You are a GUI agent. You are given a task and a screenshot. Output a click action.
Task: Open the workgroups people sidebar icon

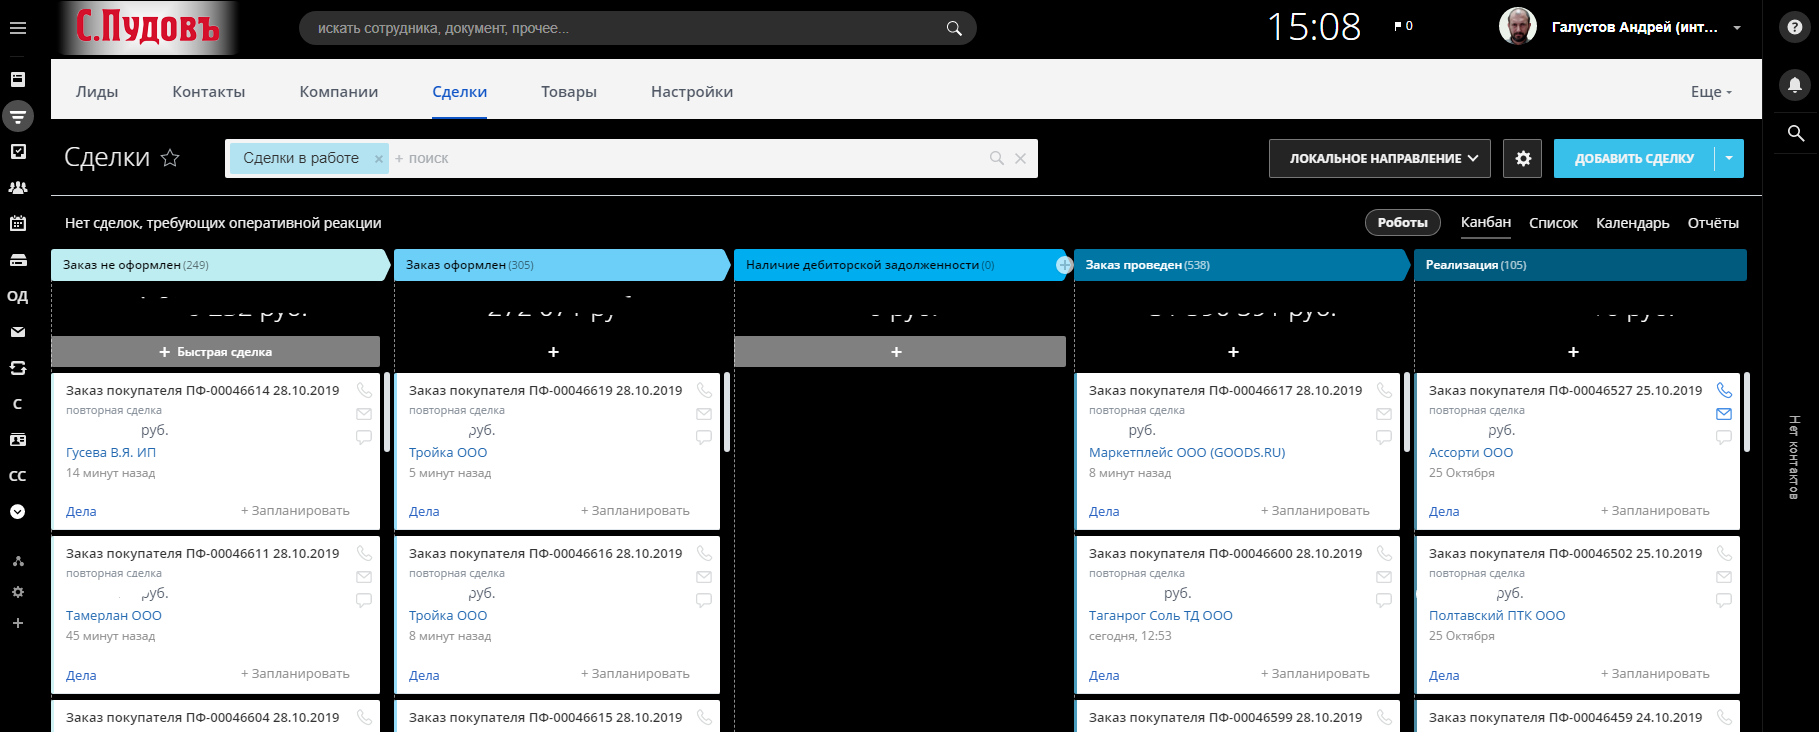tap(18, 188)
